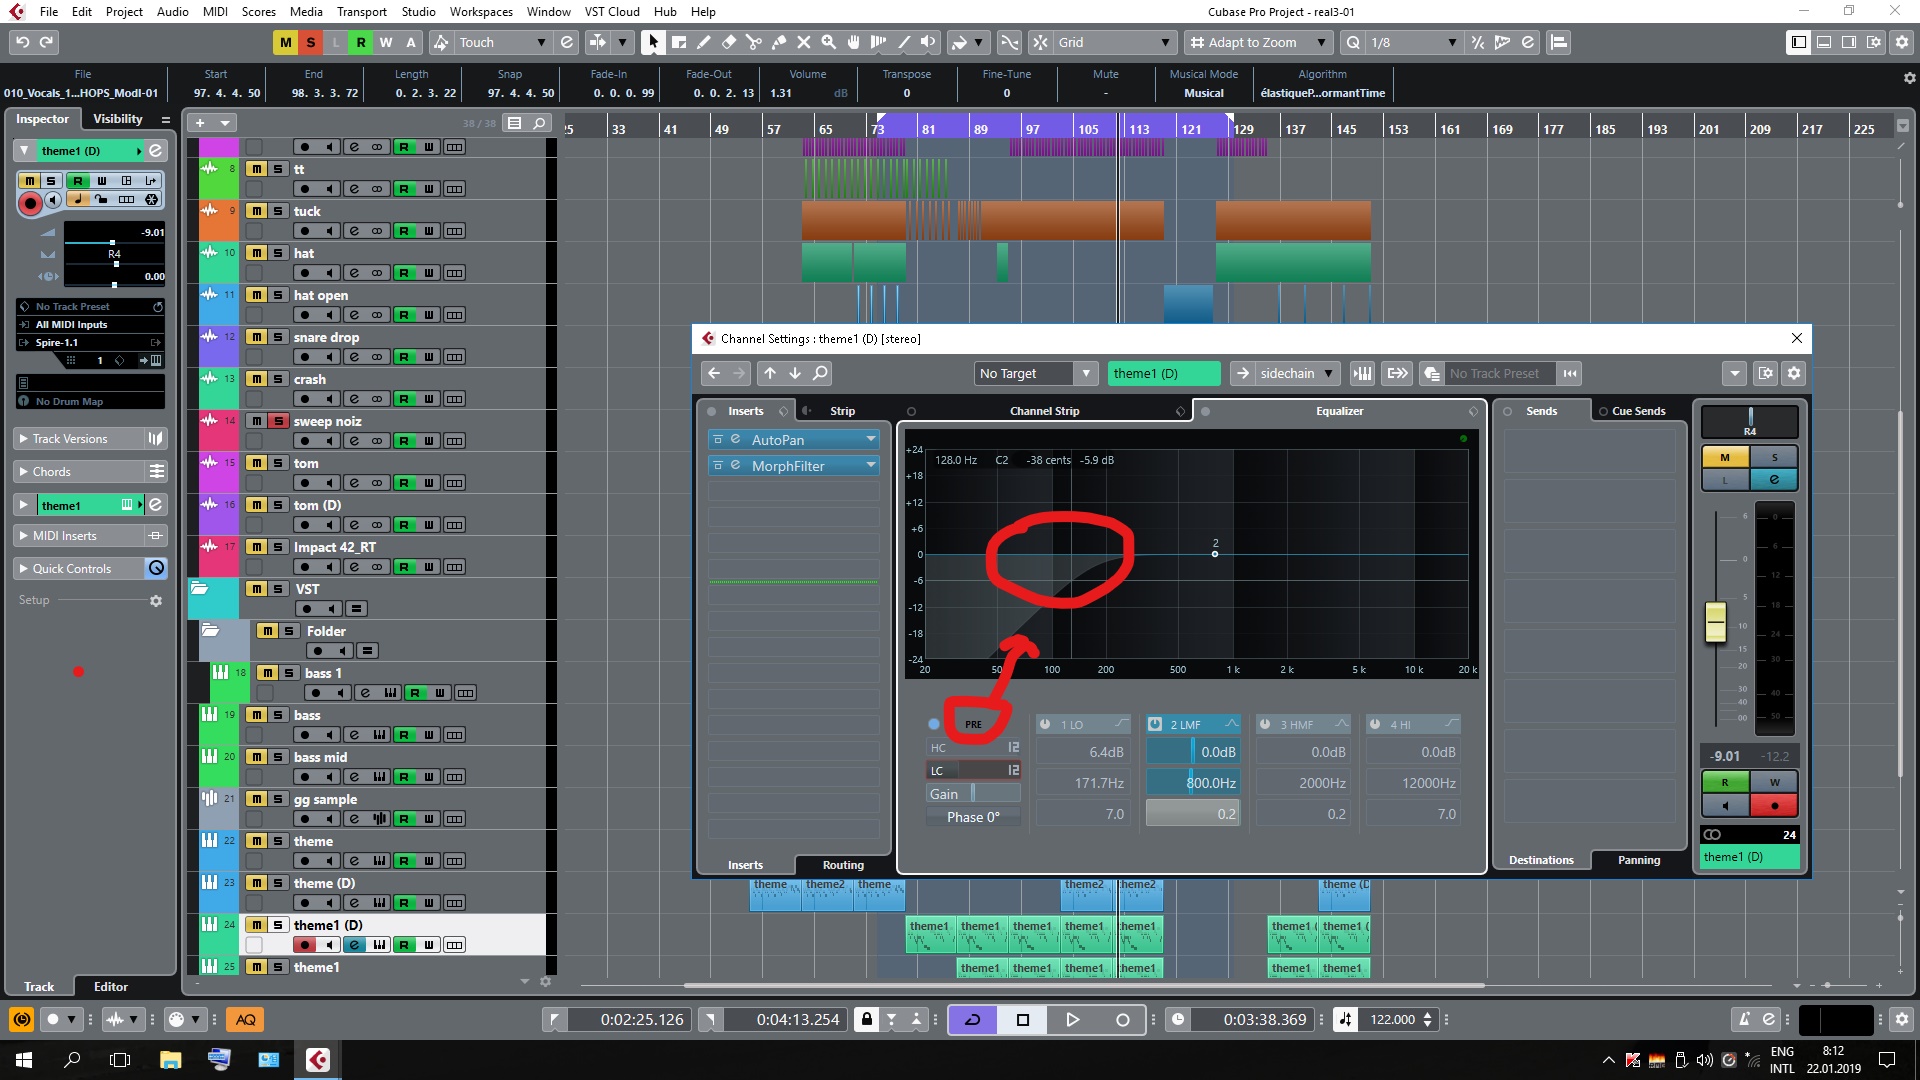Click the tempo field showing 122.000

point(1392,1019)
